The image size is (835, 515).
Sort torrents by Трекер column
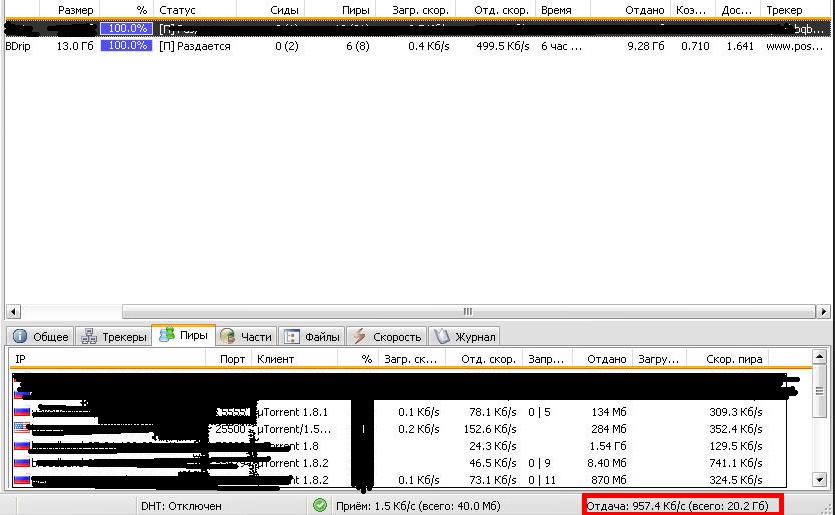coord(796,10)
